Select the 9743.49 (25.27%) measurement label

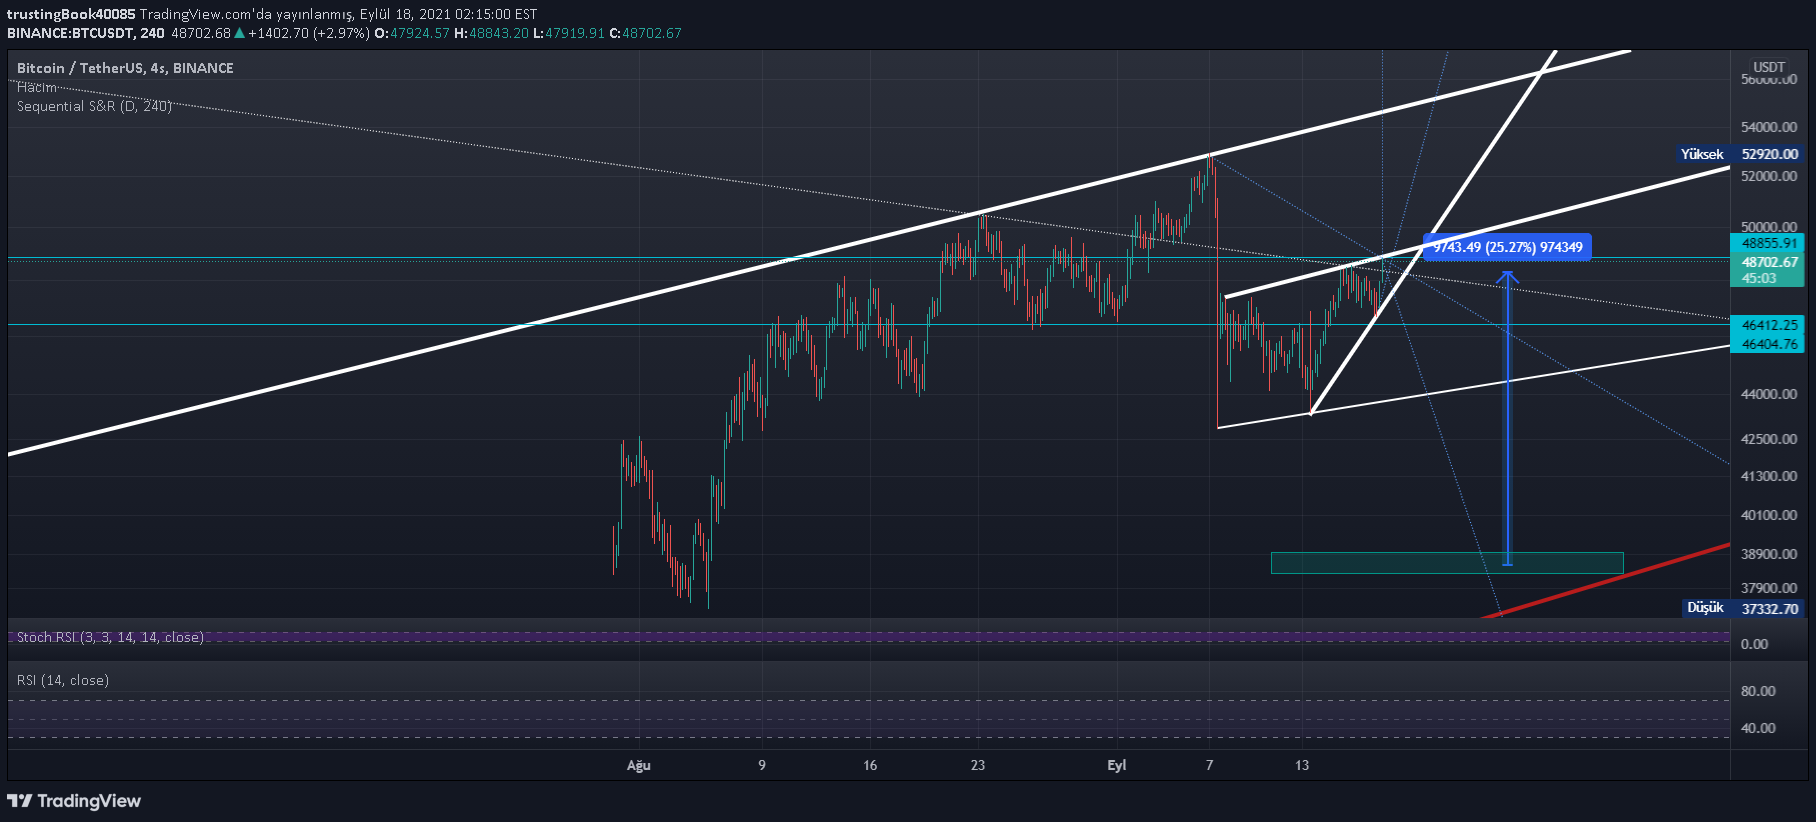[x=1507, y=247]
